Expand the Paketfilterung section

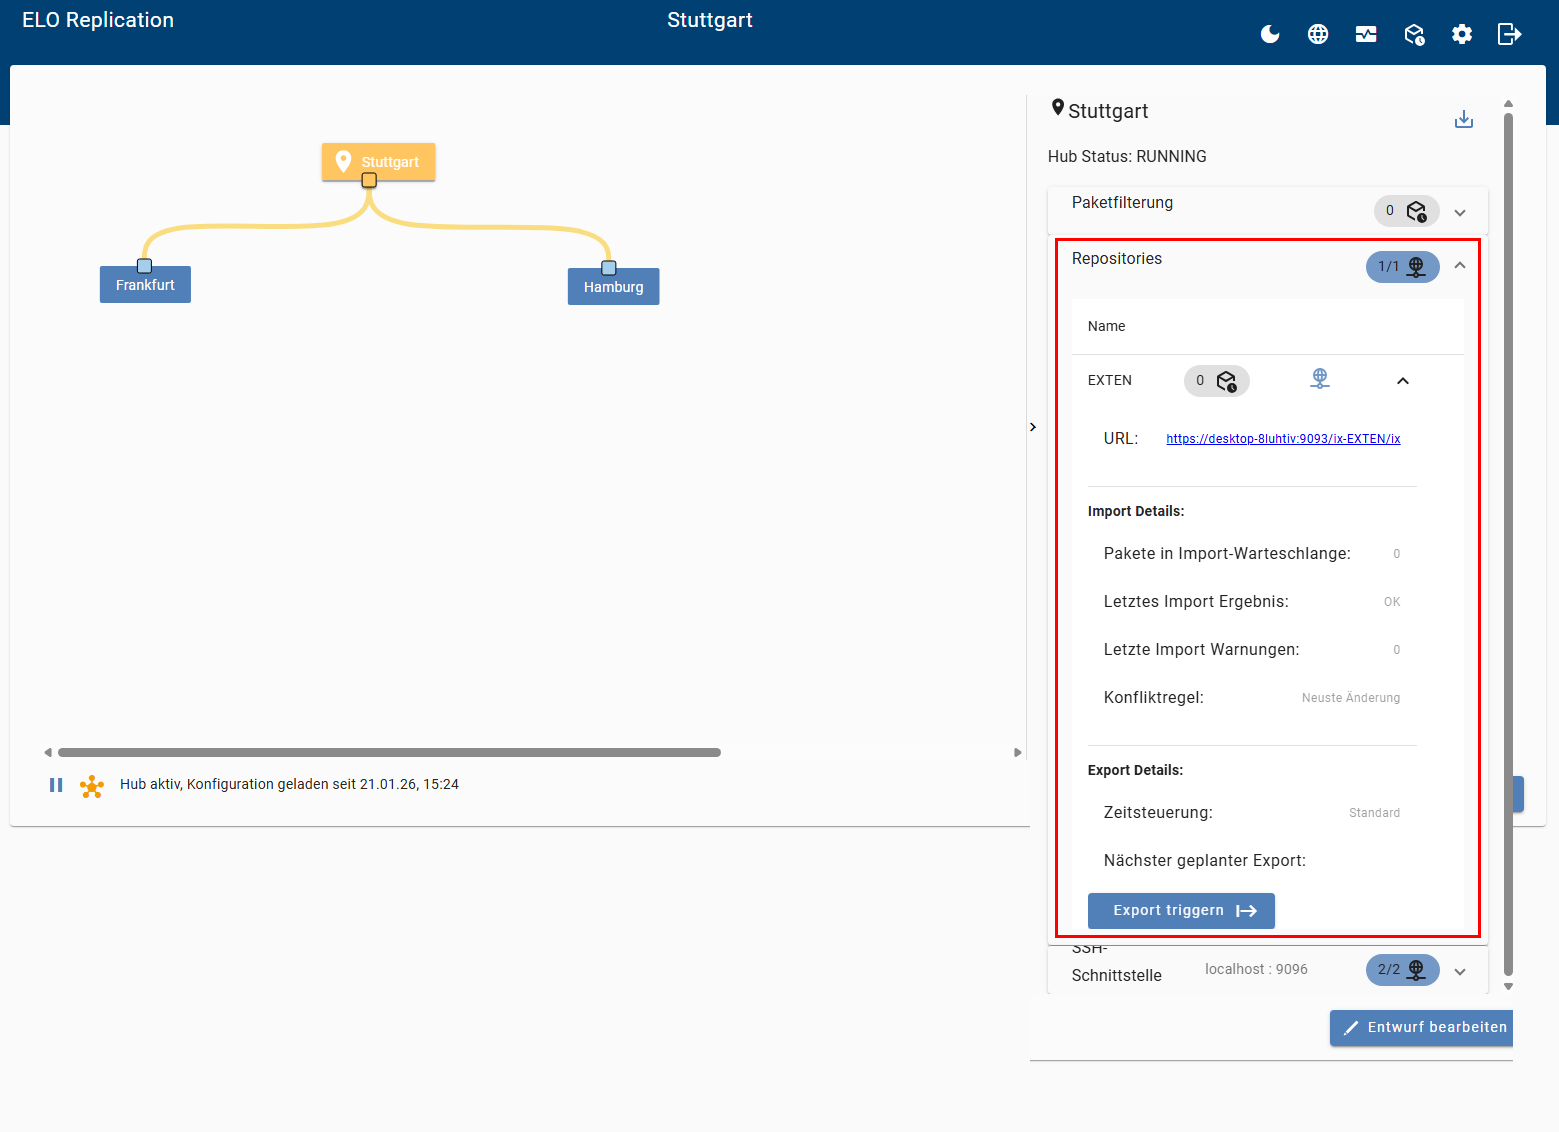1459,211
